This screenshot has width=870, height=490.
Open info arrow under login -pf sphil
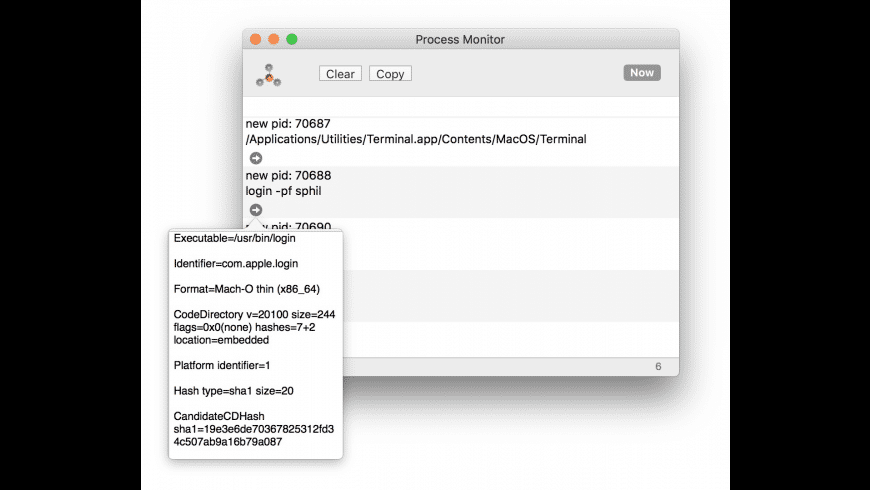coord(256,210)
